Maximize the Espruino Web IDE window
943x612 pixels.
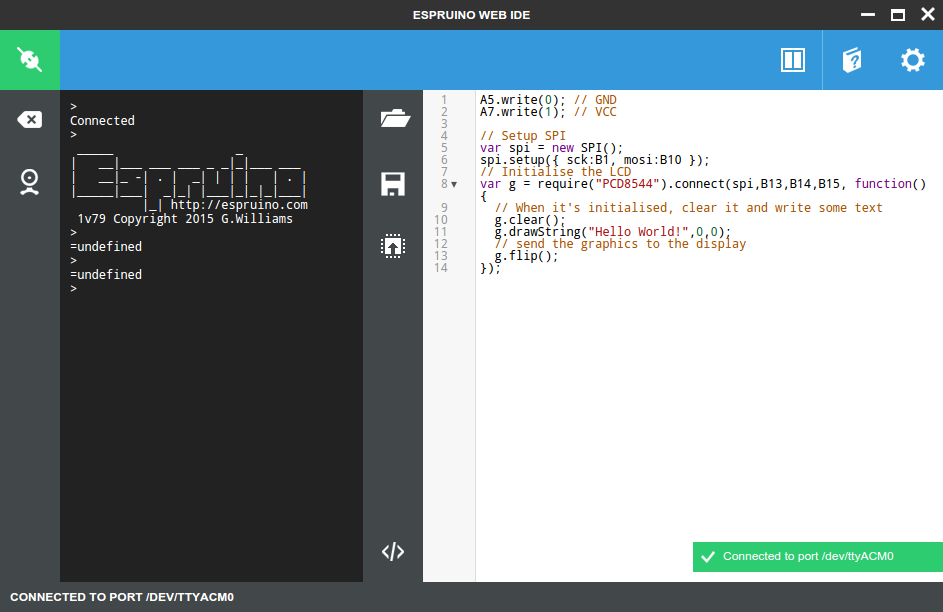[x=897, y=15]
